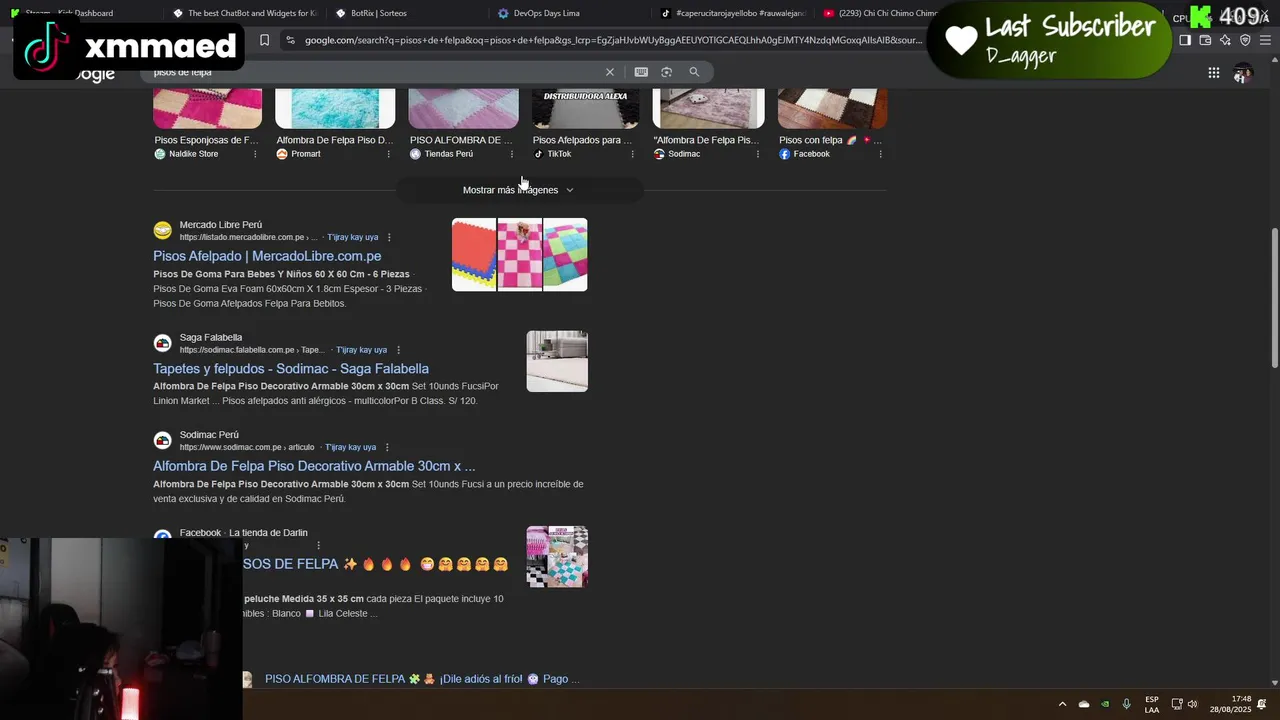The height and width of the screenshot is (720, 1280).
Task: Search by image with the Lens icon
Action: click(x=667, y=72)
